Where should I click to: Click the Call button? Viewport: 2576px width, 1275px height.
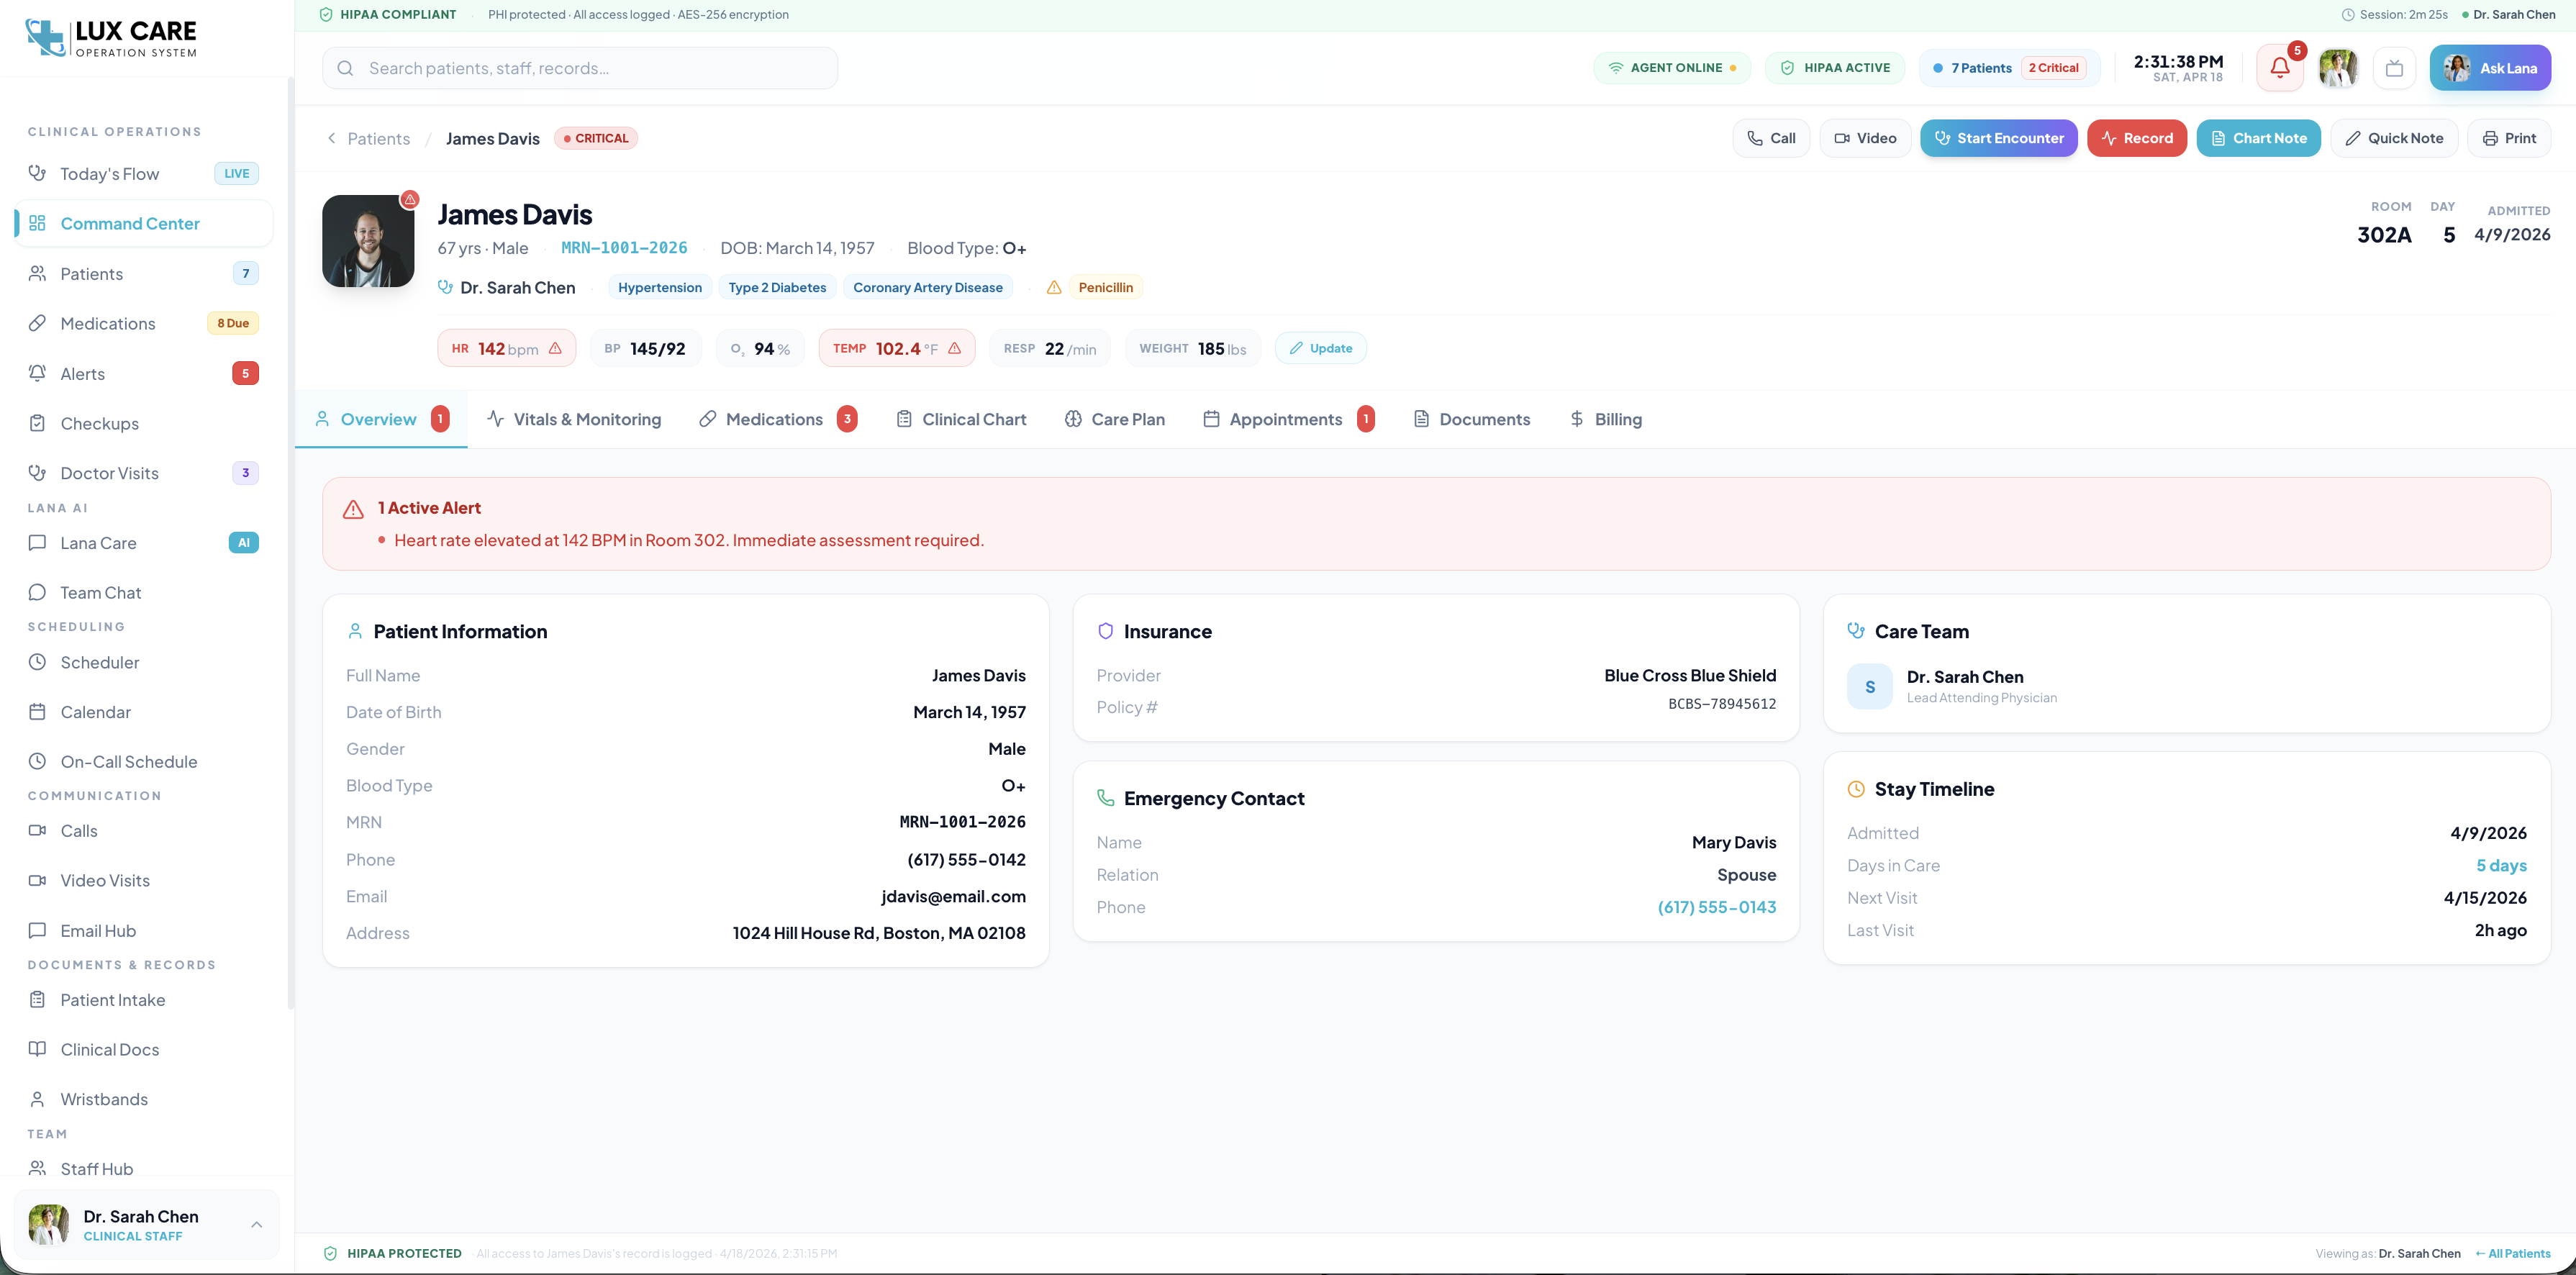(x=1771, y=138)
